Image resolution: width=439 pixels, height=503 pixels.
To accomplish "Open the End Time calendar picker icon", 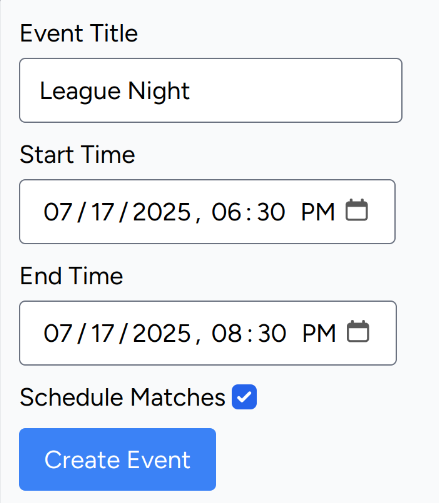I will [358, 331].
